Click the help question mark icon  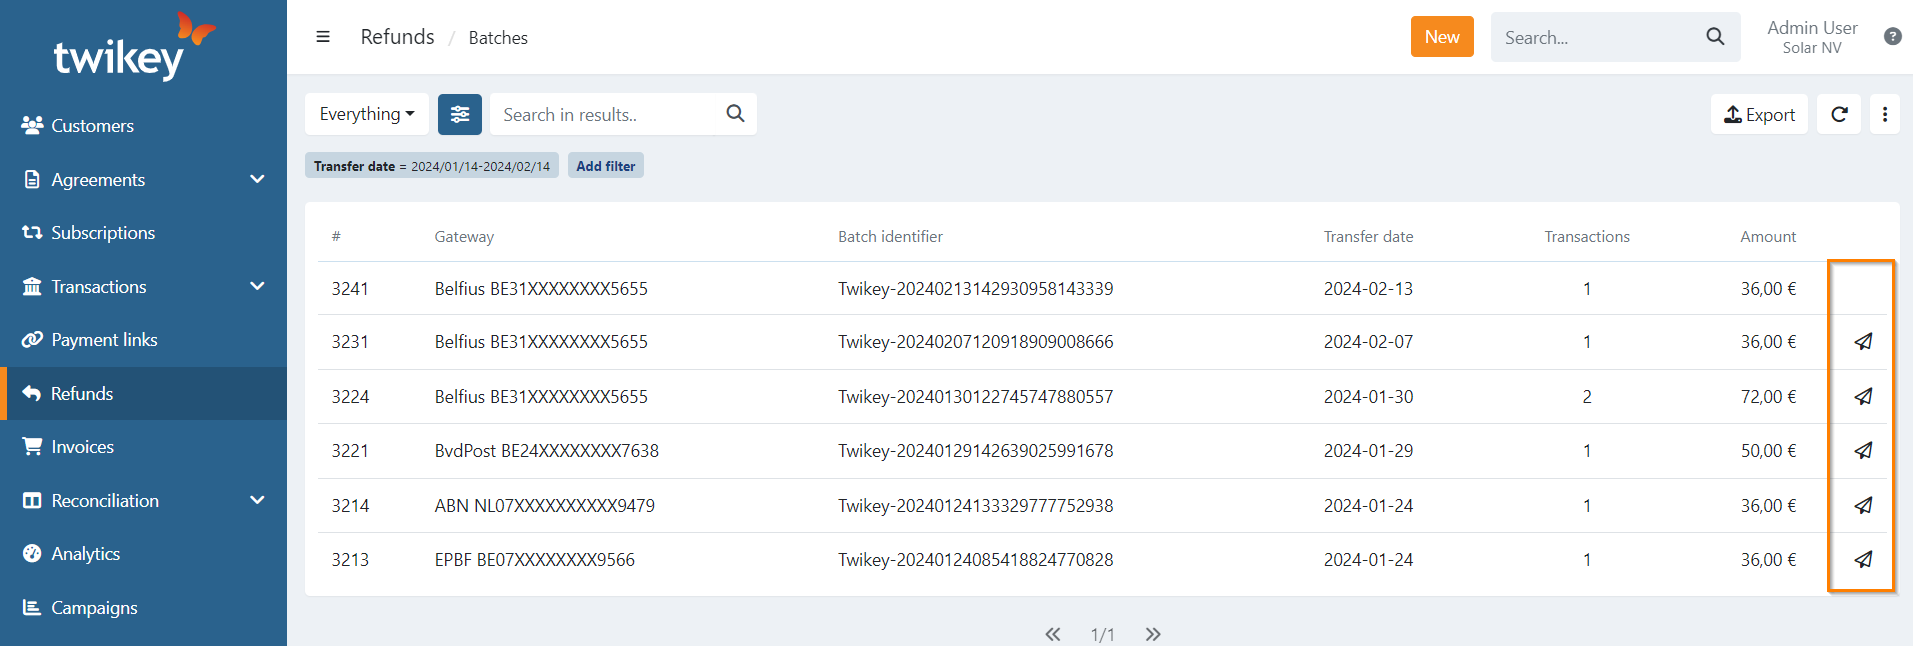(x=1892, y=37)
